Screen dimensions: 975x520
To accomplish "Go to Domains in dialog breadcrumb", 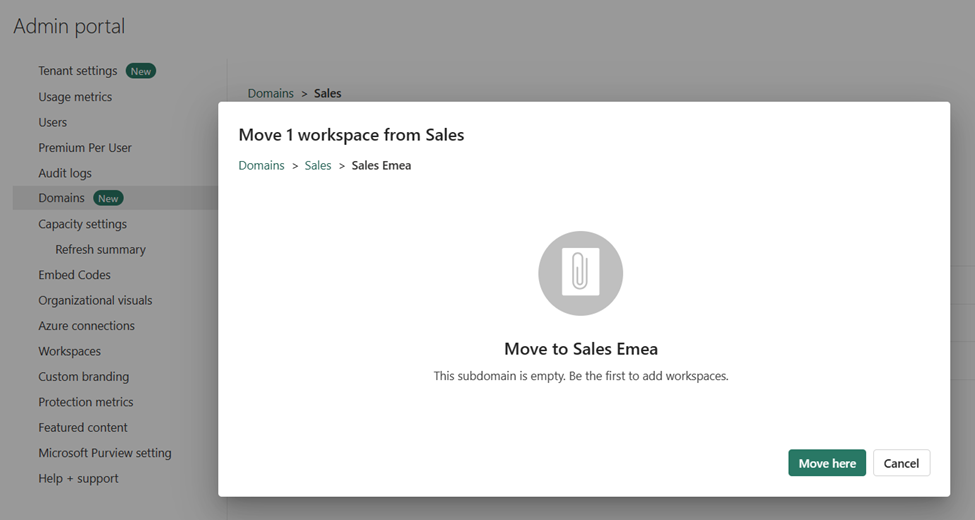I will pyautogui.click(x=261, y=165).
